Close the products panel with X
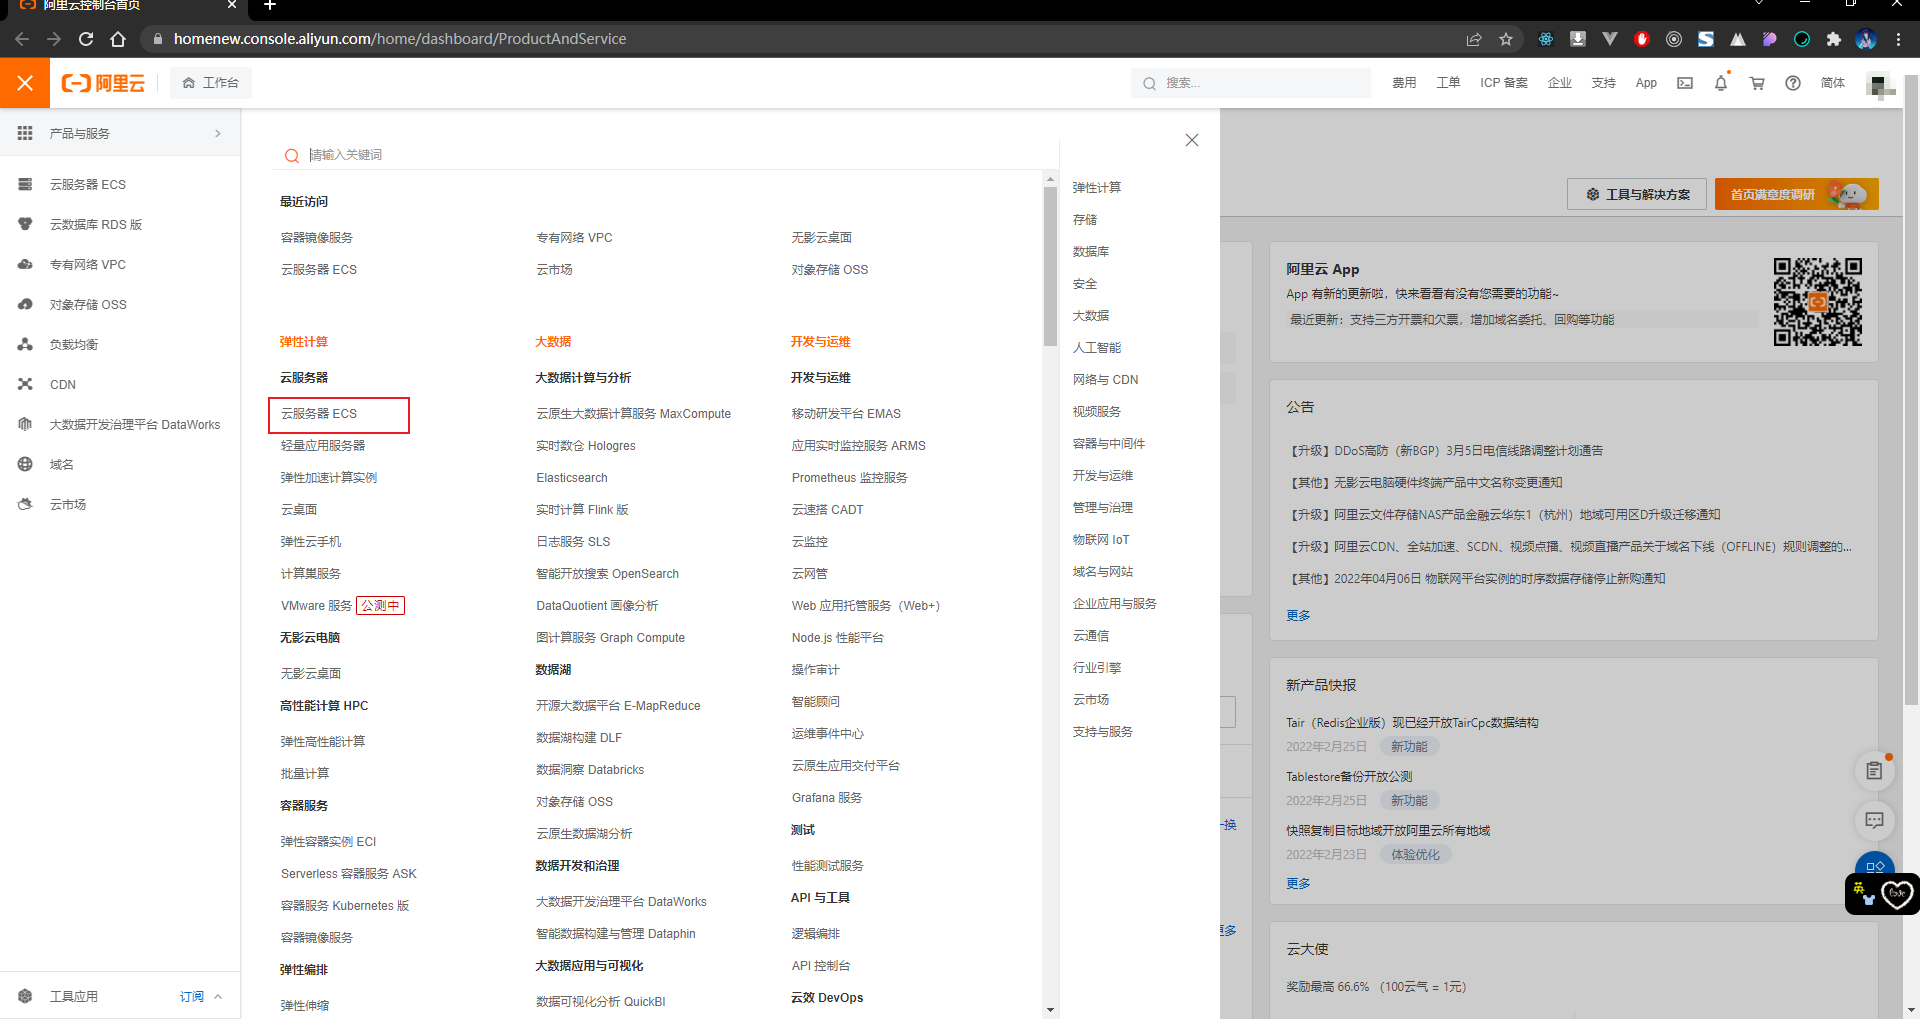Image resolution: width=1920 pixels, height=1019 pixels. 1192,140
